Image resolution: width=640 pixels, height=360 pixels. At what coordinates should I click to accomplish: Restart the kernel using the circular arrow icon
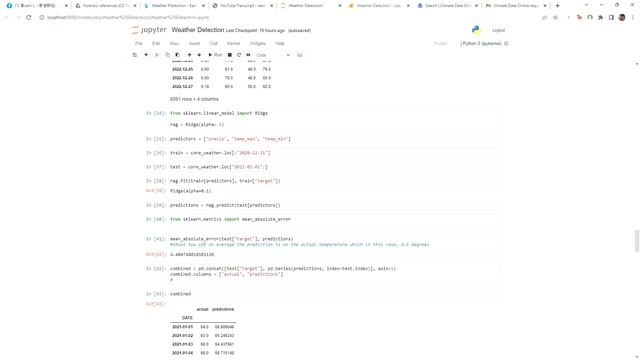tap(239, 55)
